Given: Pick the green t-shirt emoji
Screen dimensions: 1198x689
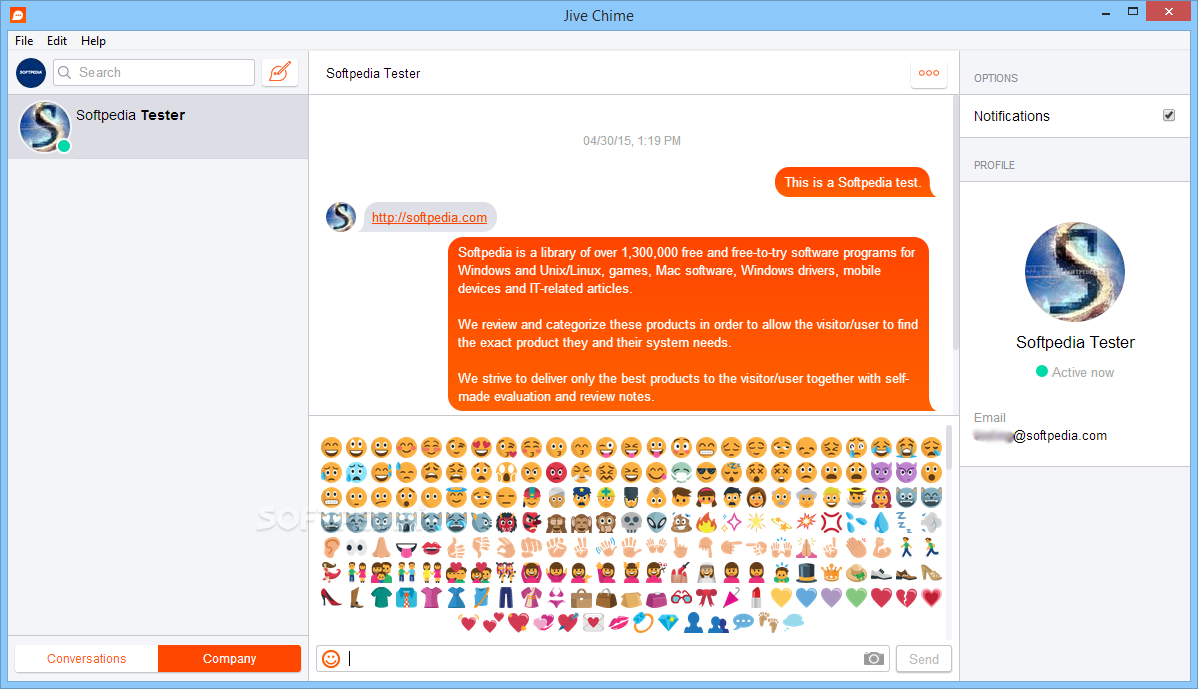Looking at the screenshot, I should click(381, 597).
